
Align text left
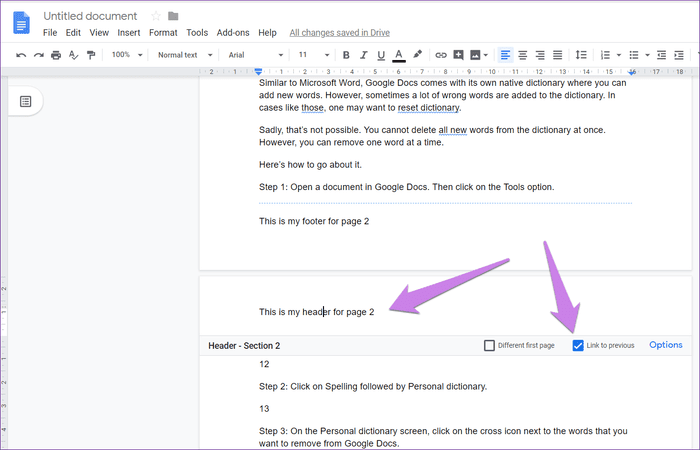pyautogui.click(x=505, y=55)
